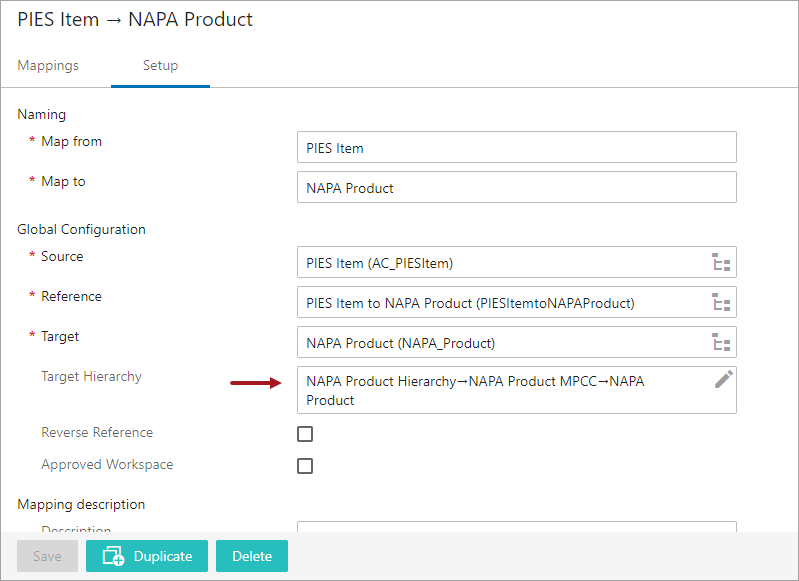Open the Target object type picker icon
The width and height of the screenshot is (799, 581).
coord(721,343)
